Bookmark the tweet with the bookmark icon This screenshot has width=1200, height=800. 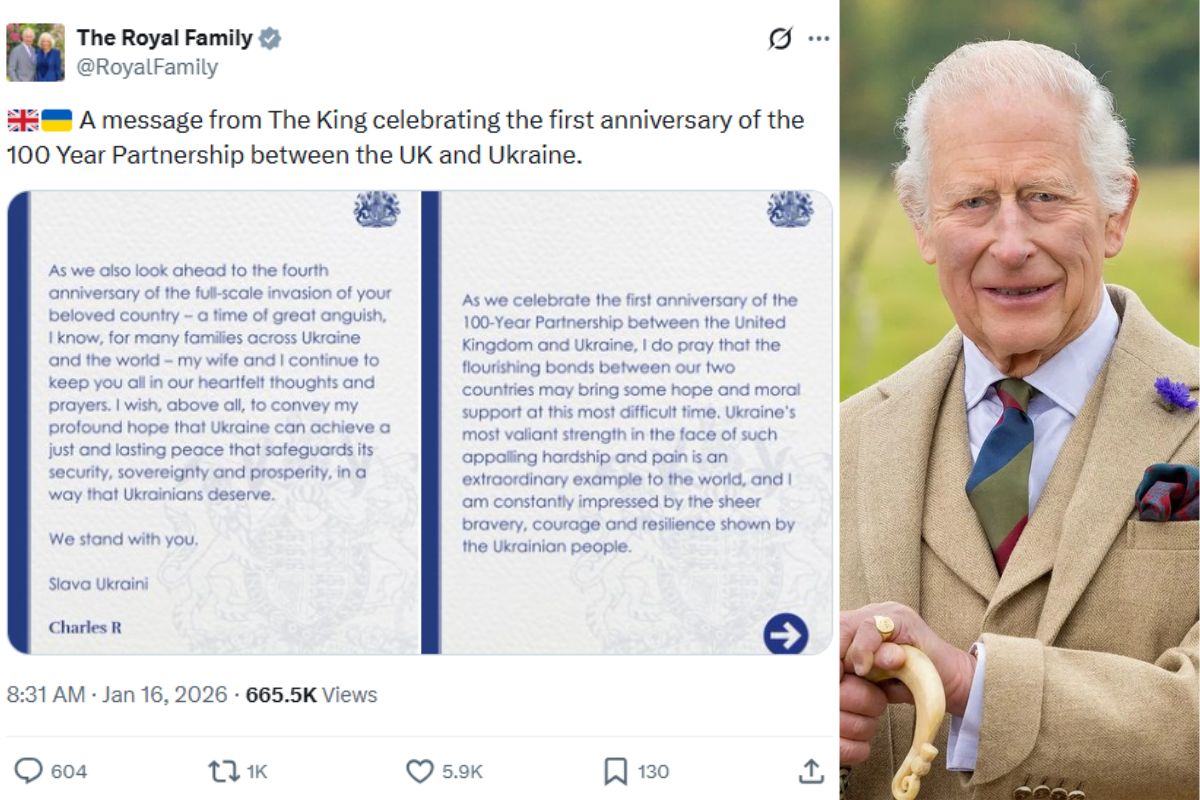coord(615,771)
